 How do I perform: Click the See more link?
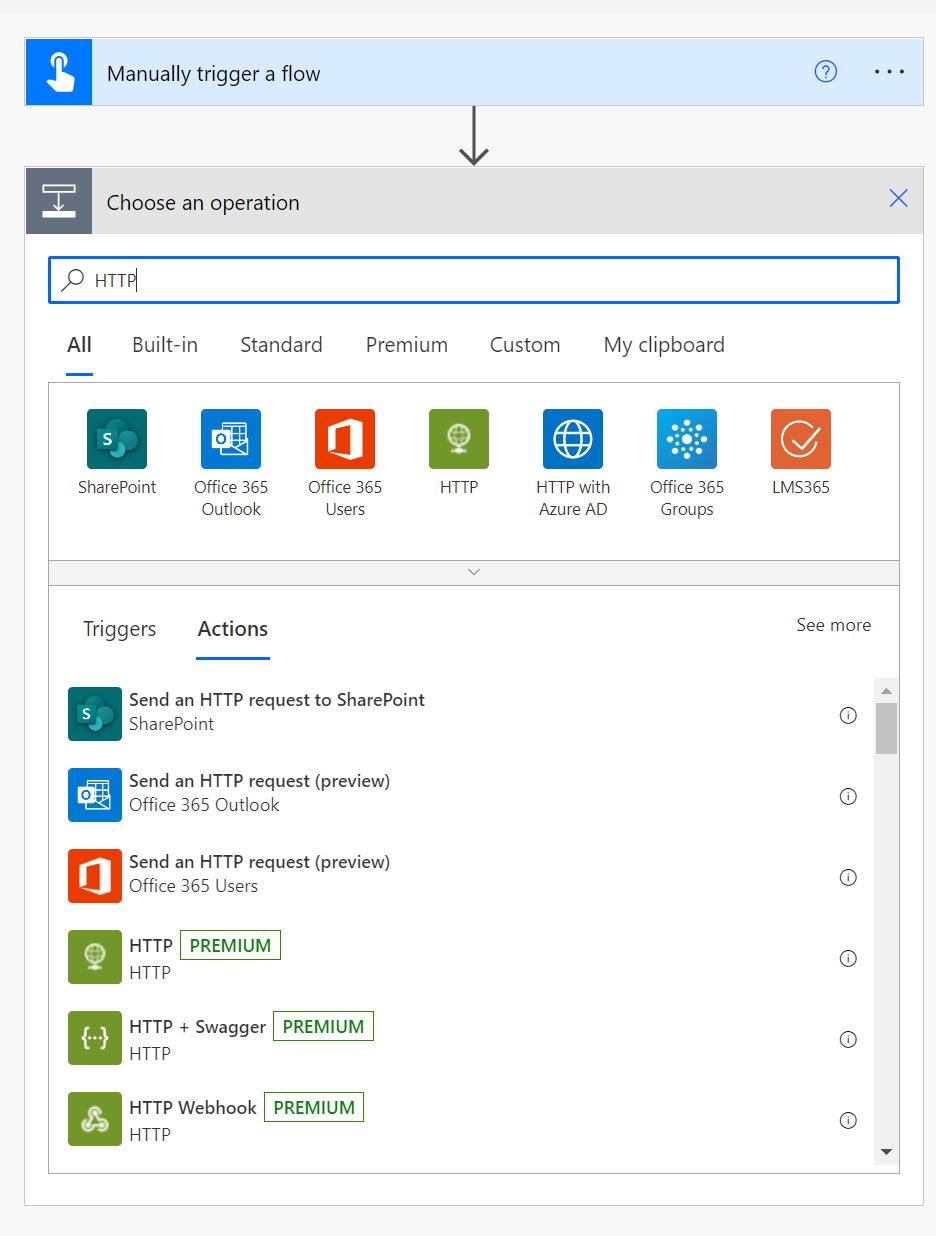point(833,625)
